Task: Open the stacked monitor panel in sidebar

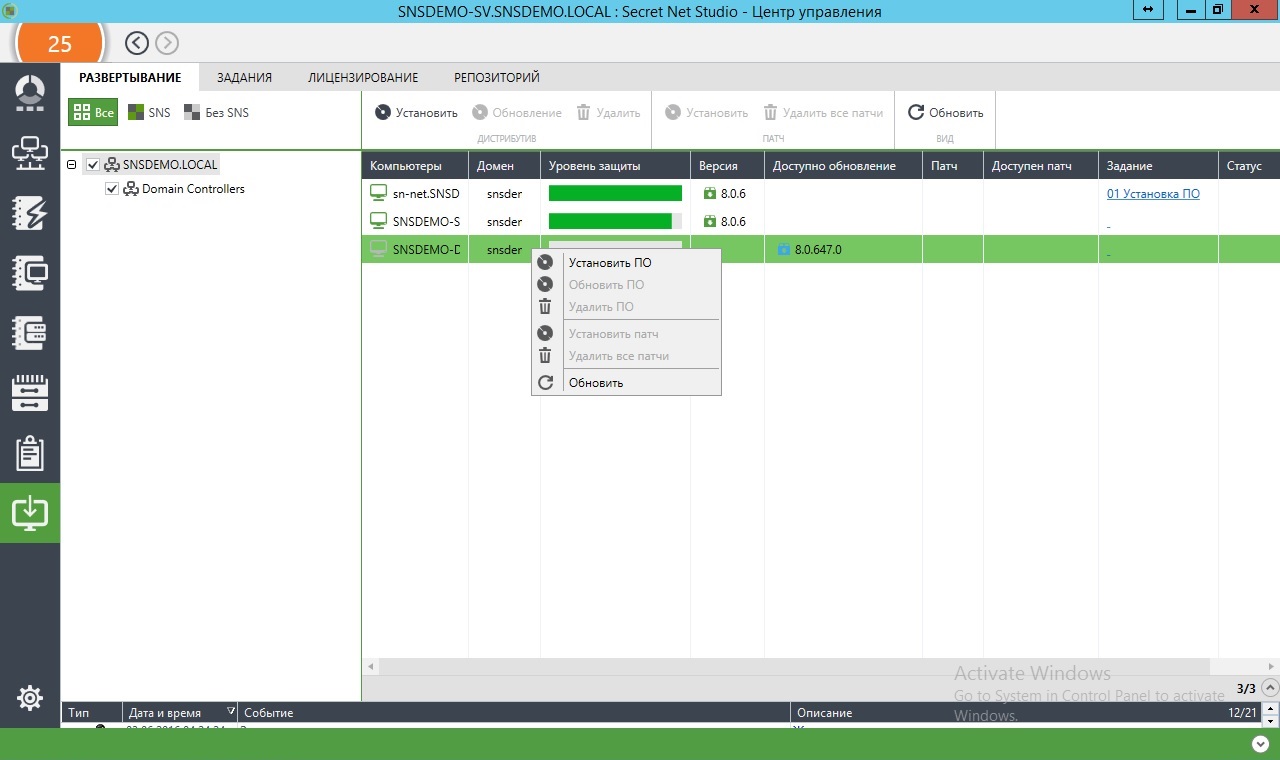Action: (x=30, y=273)
